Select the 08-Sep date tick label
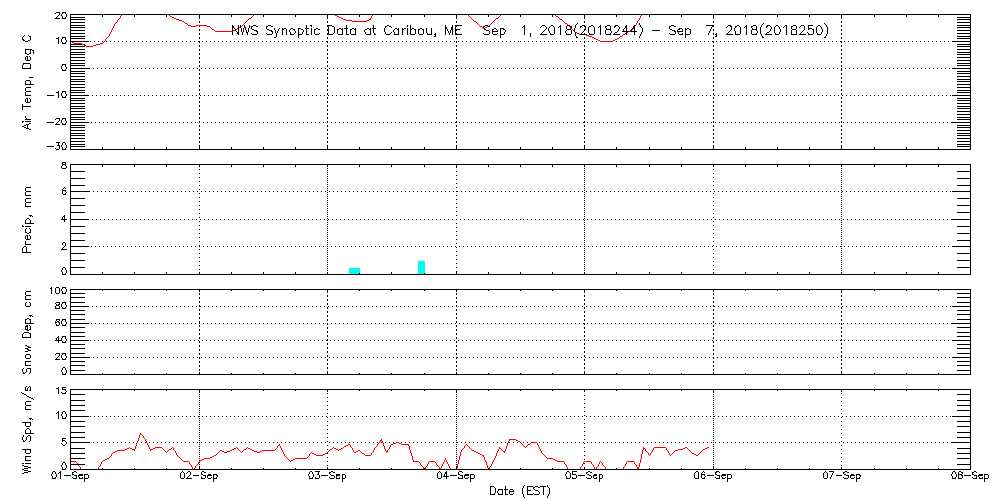The image size is (1000, 500). pyautogui.click(x=968, y=477)
